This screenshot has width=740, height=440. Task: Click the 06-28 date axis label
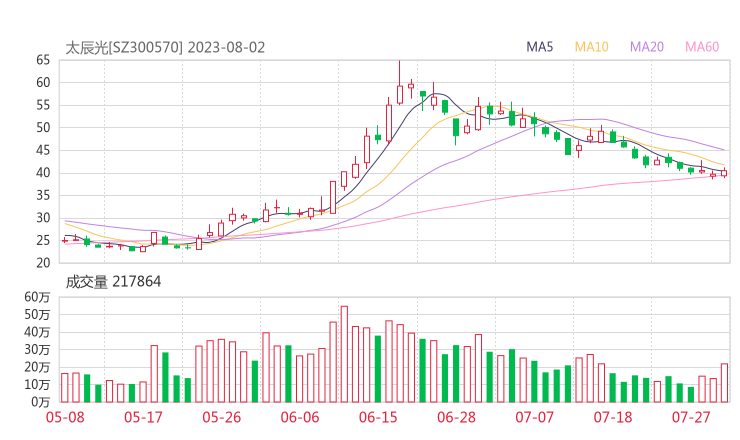[456, 417]
